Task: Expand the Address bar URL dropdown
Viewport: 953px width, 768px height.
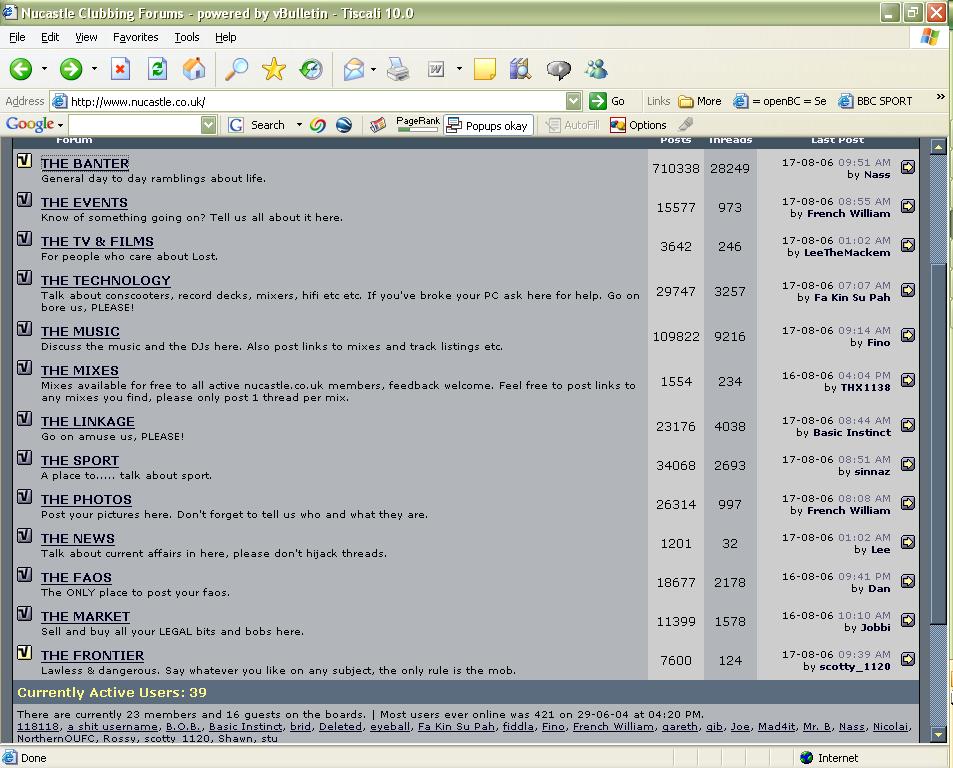Action: point(573,101)
